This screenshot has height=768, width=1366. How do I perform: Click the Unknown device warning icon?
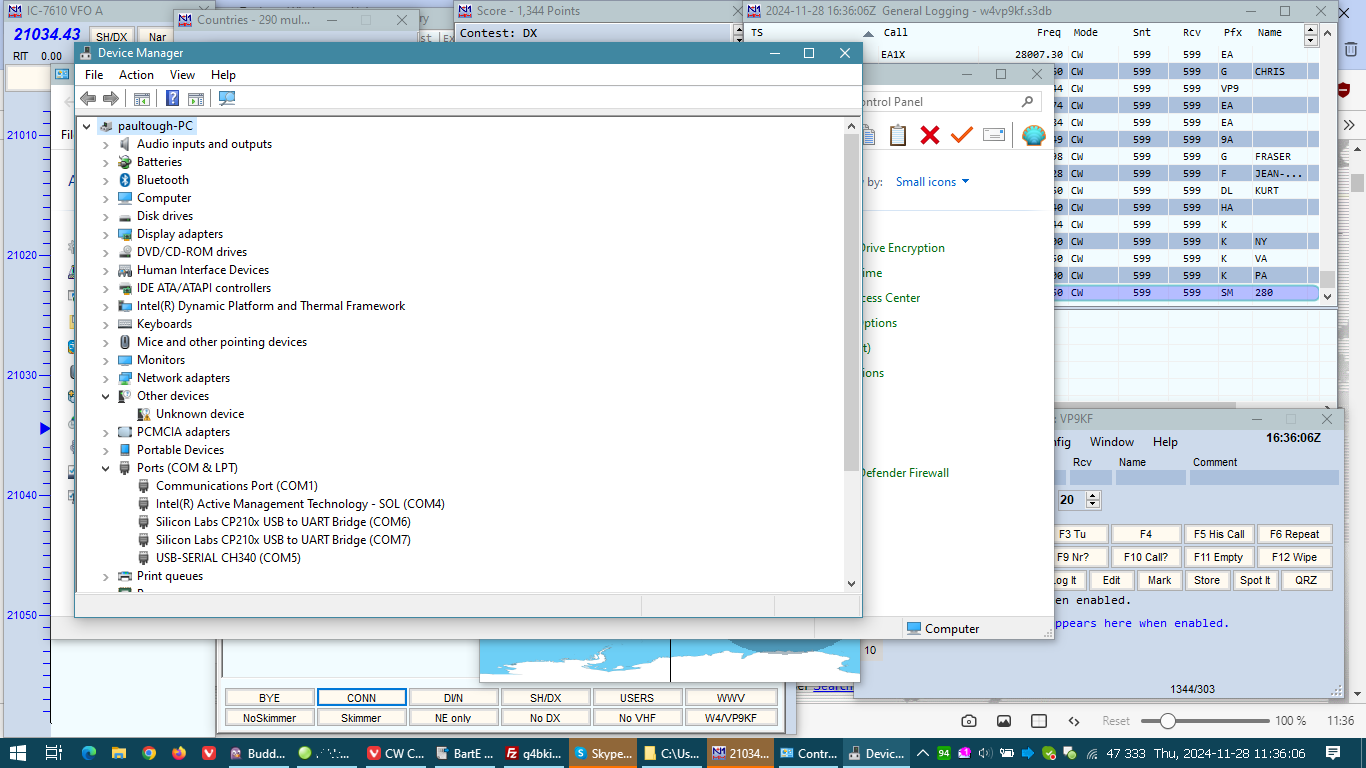click(x=144, y=414)
